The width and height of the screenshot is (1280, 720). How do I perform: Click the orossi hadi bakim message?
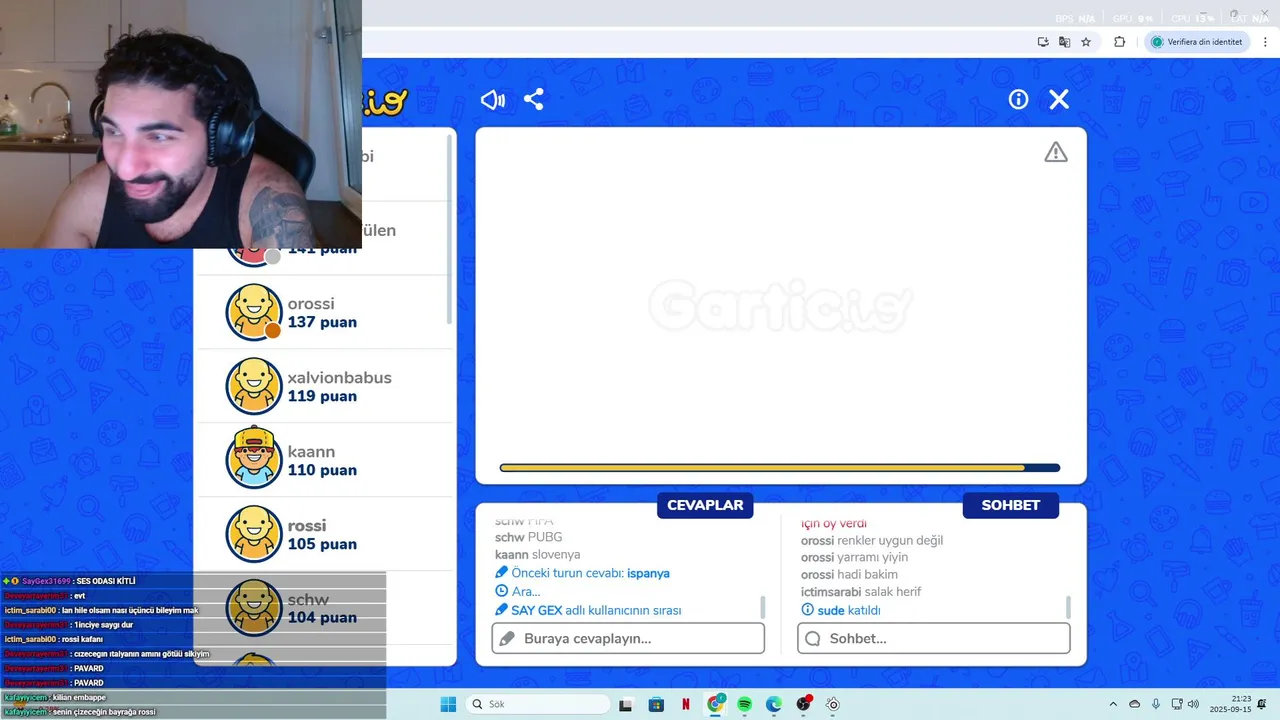849,574
